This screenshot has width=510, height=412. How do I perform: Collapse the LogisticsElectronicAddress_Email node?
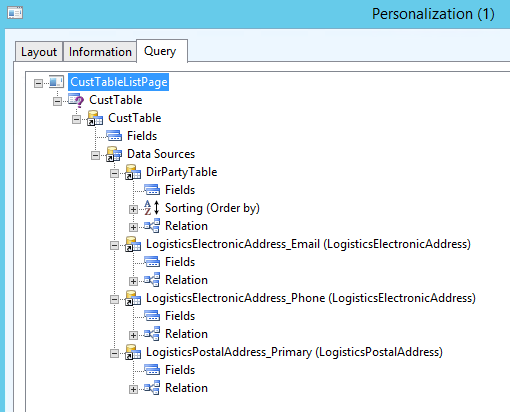click(x=114, y=245)
